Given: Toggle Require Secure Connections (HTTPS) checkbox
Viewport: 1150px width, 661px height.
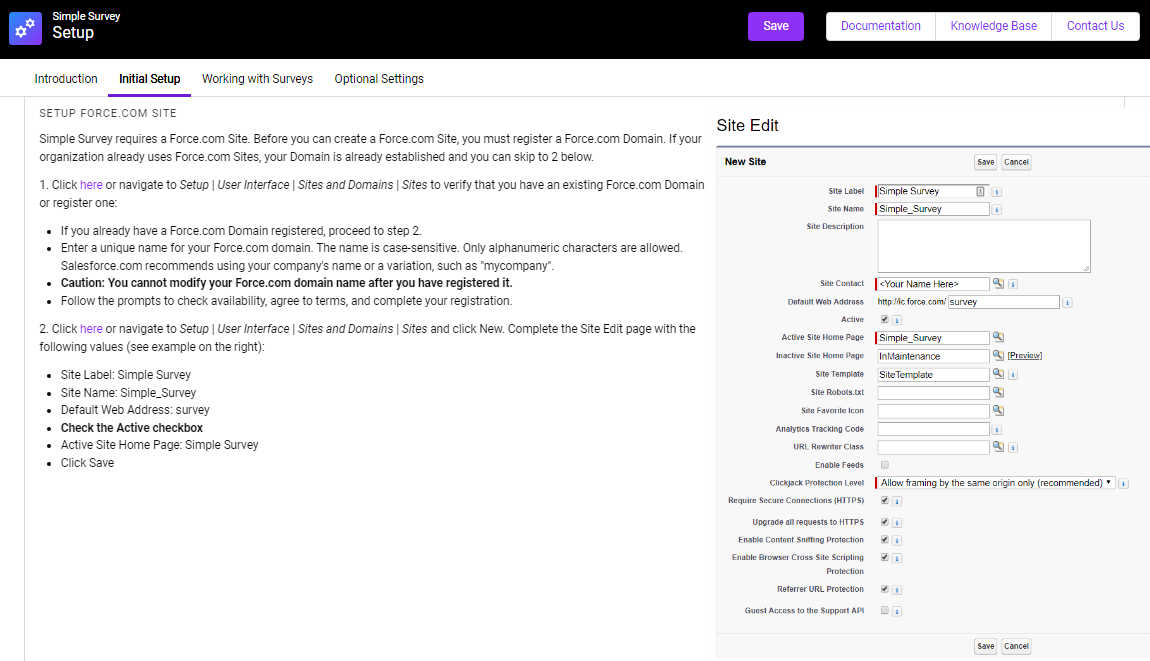Looking at the screenshot, I should (885, 500).
